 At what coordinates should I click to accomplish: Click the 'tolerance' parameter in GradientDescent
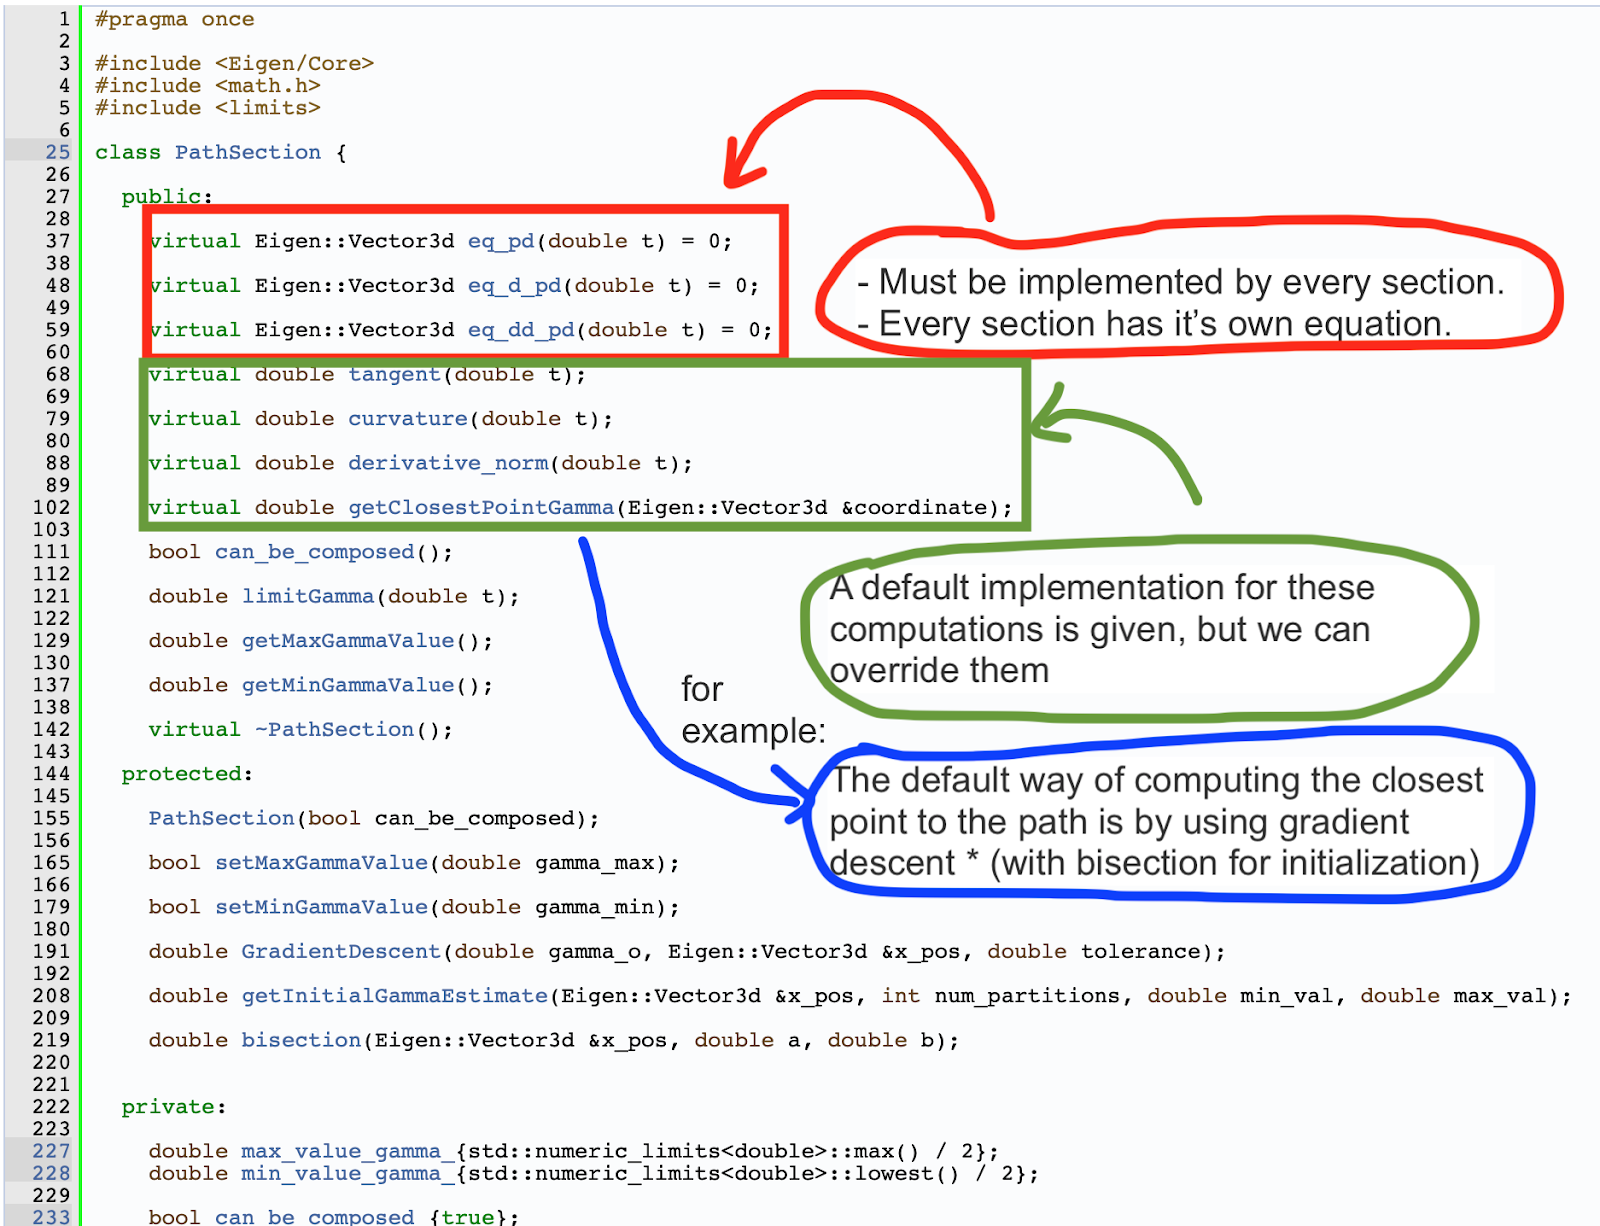1141,951
